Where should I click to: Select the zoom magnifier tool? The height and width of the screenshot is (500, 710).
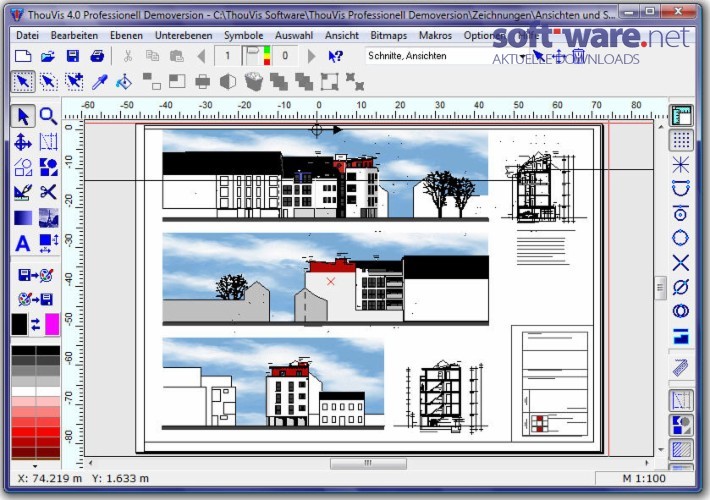tap(48, 116)
